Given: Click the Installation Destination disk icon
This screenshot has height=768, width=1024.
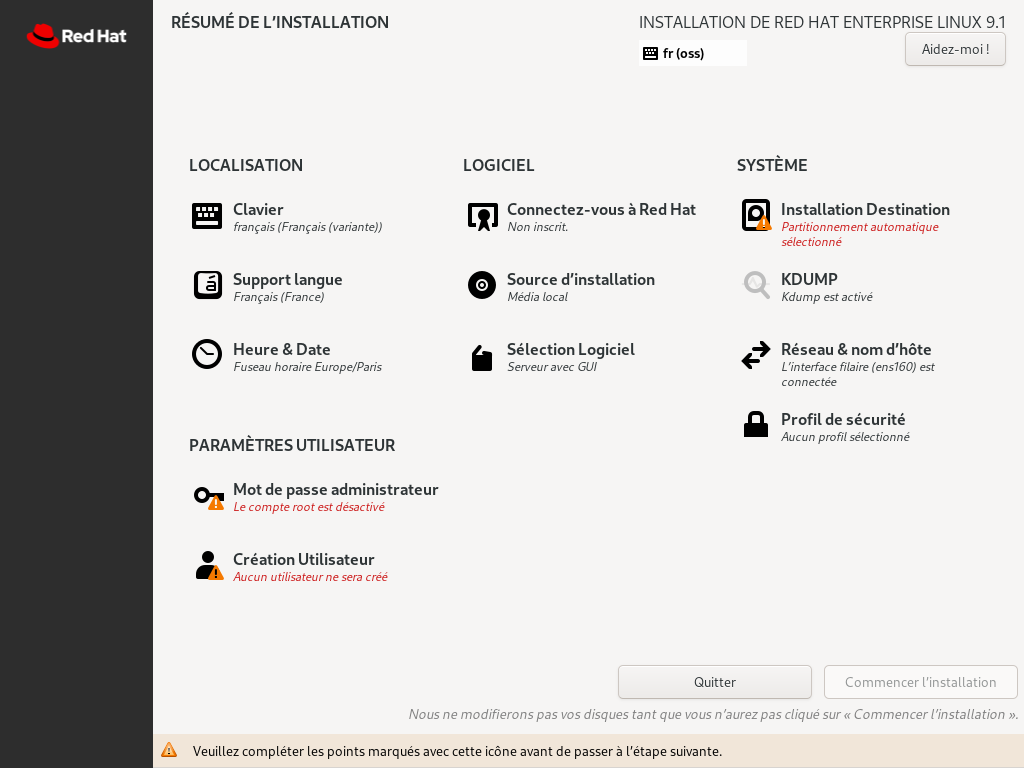Looking at the screenshot, I should coord(756,216).
